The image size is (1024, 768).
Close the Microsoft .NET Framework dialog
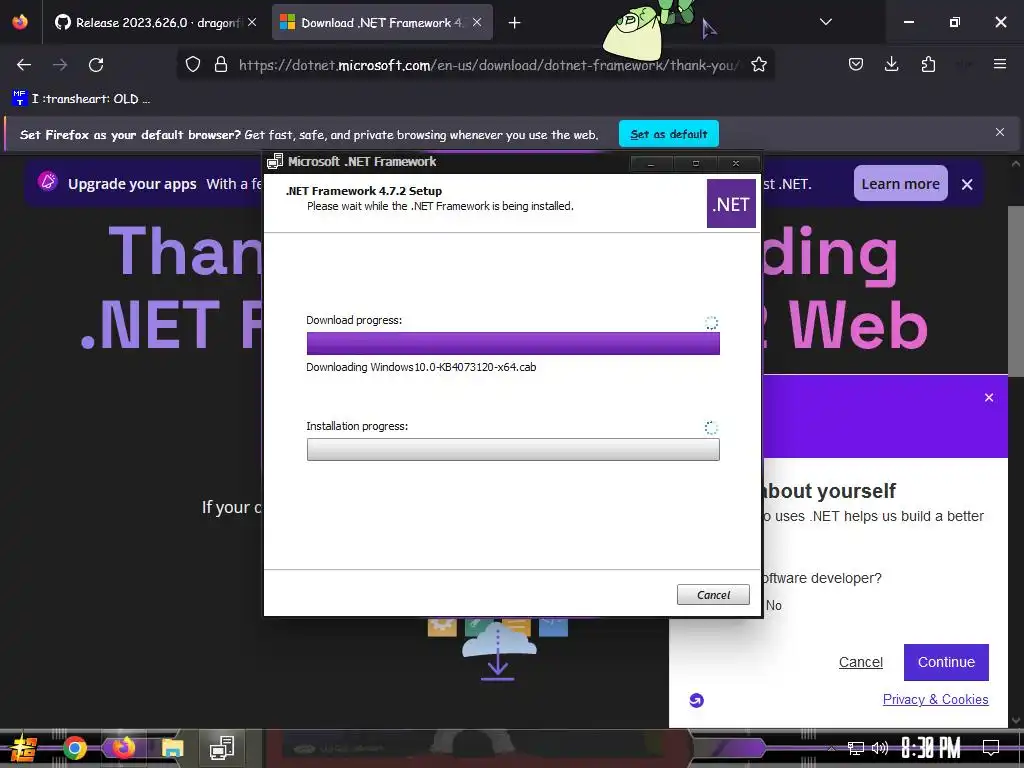click(x=737, y=163)
